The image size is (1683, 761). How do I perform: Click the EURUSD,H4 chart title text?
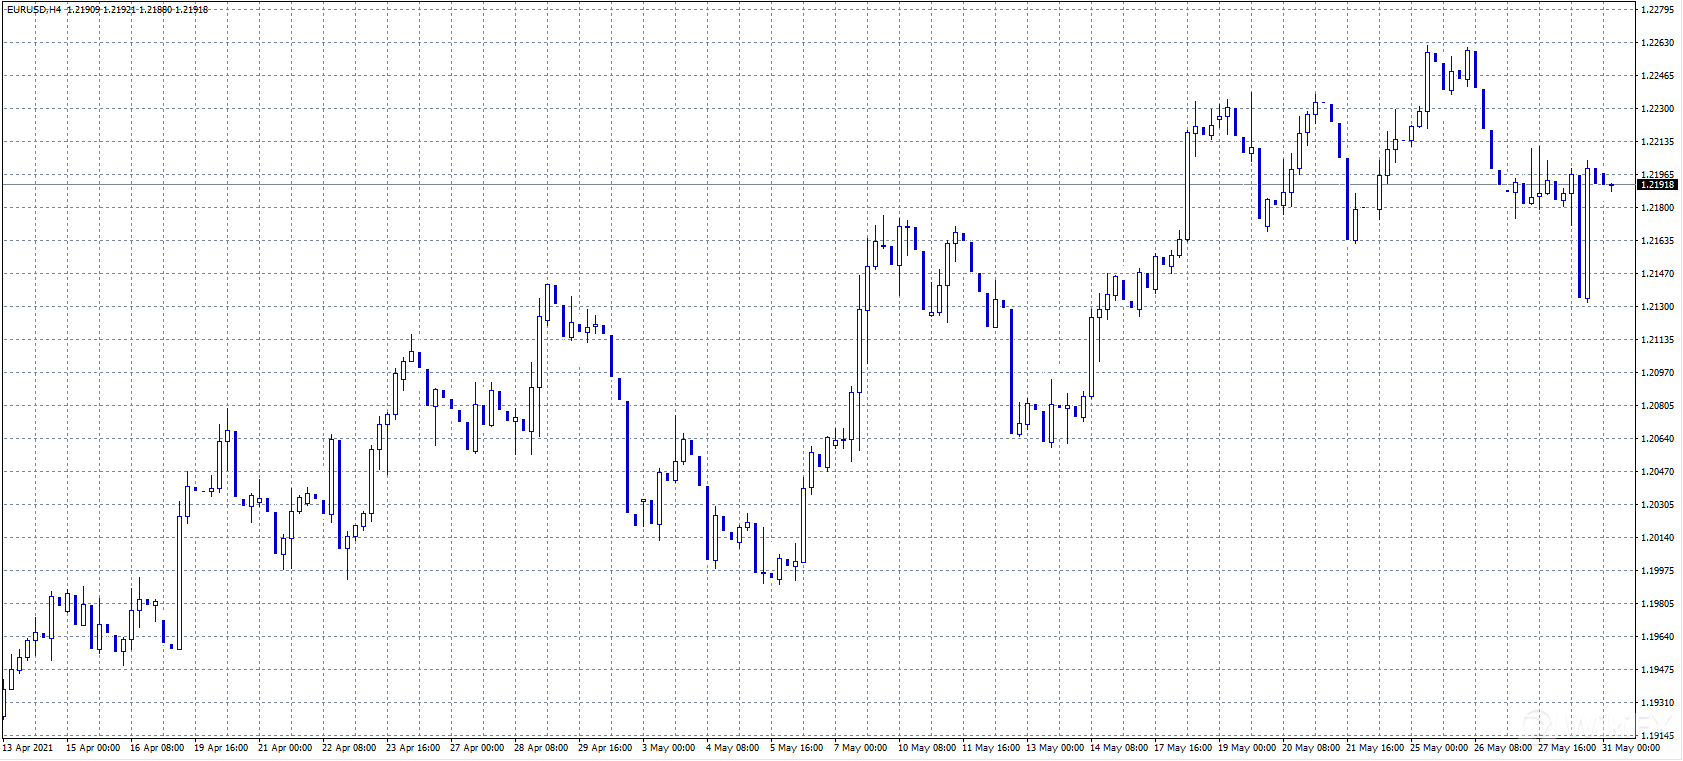pos(34,9)
